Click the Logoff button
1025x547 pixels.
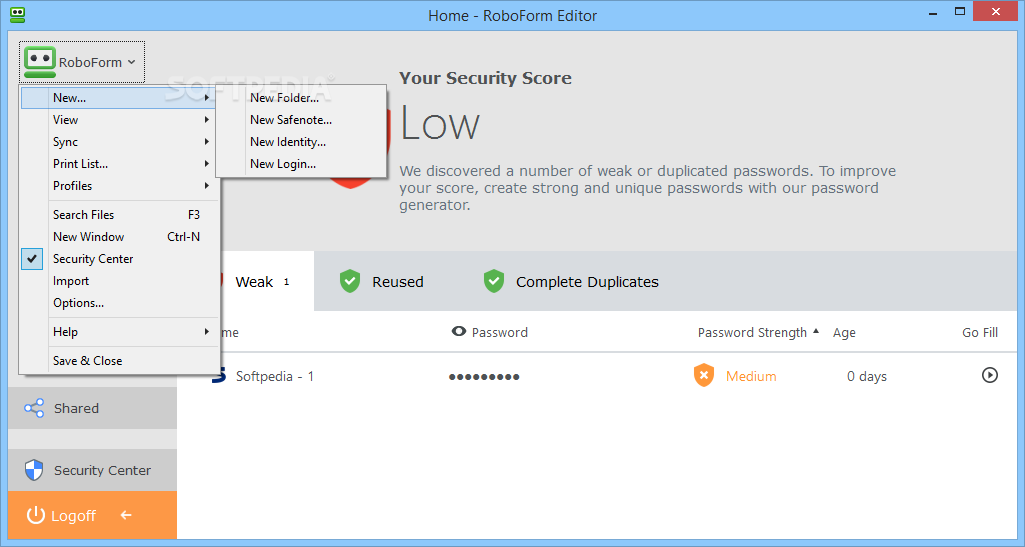[x=92, y=516]
